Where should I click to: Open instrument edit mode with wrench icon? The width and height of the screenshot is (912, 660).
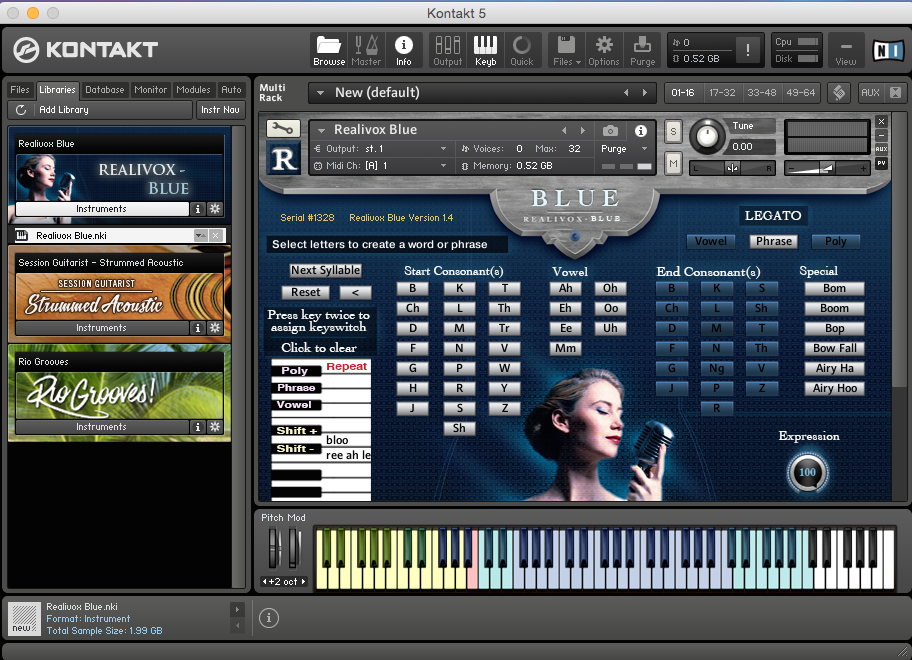coord(283,128)
